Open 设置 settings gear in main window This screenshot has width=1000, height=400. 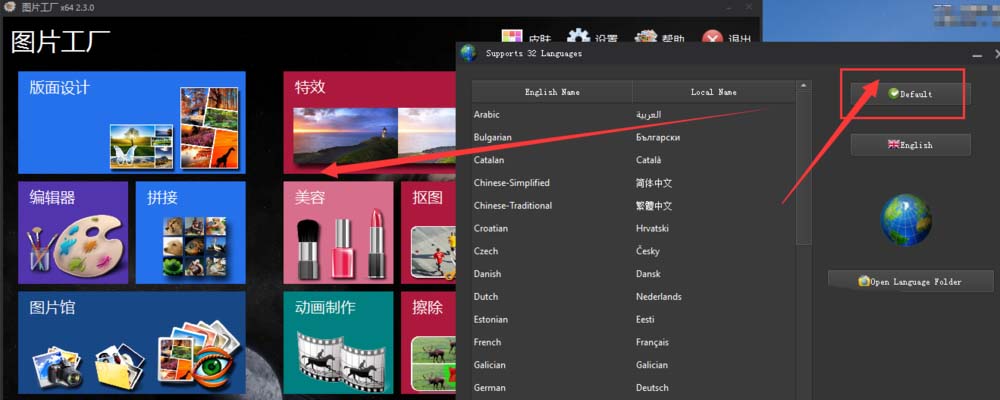point(578,37)
